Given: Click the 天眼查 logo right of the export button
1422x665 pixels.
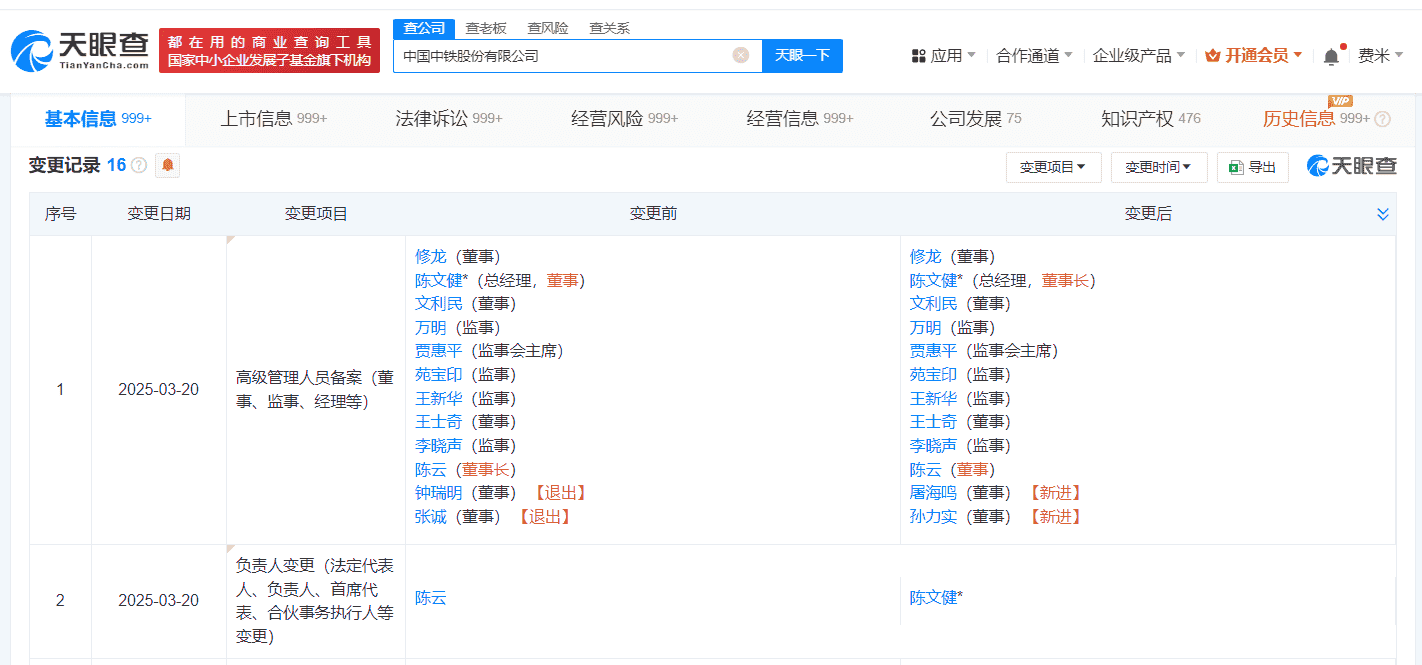Looking at the screenshot, I should point(1352,167).
